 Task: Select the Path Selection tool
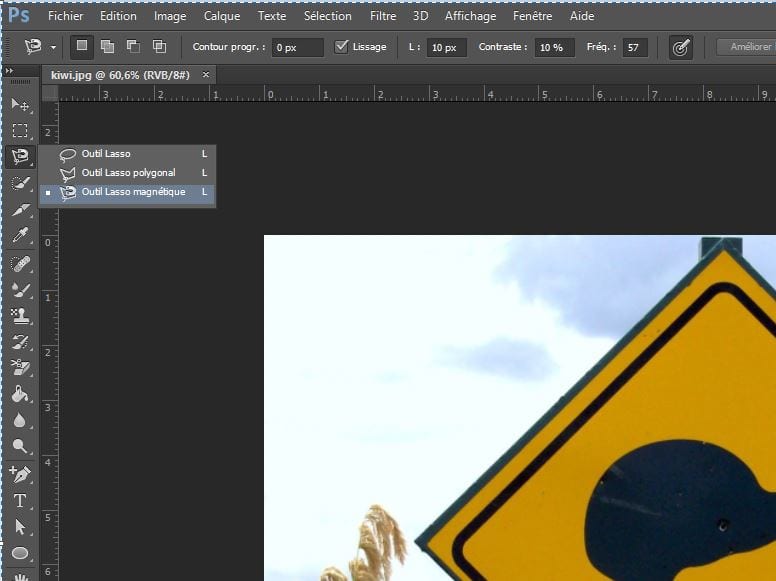pos(20,527)
